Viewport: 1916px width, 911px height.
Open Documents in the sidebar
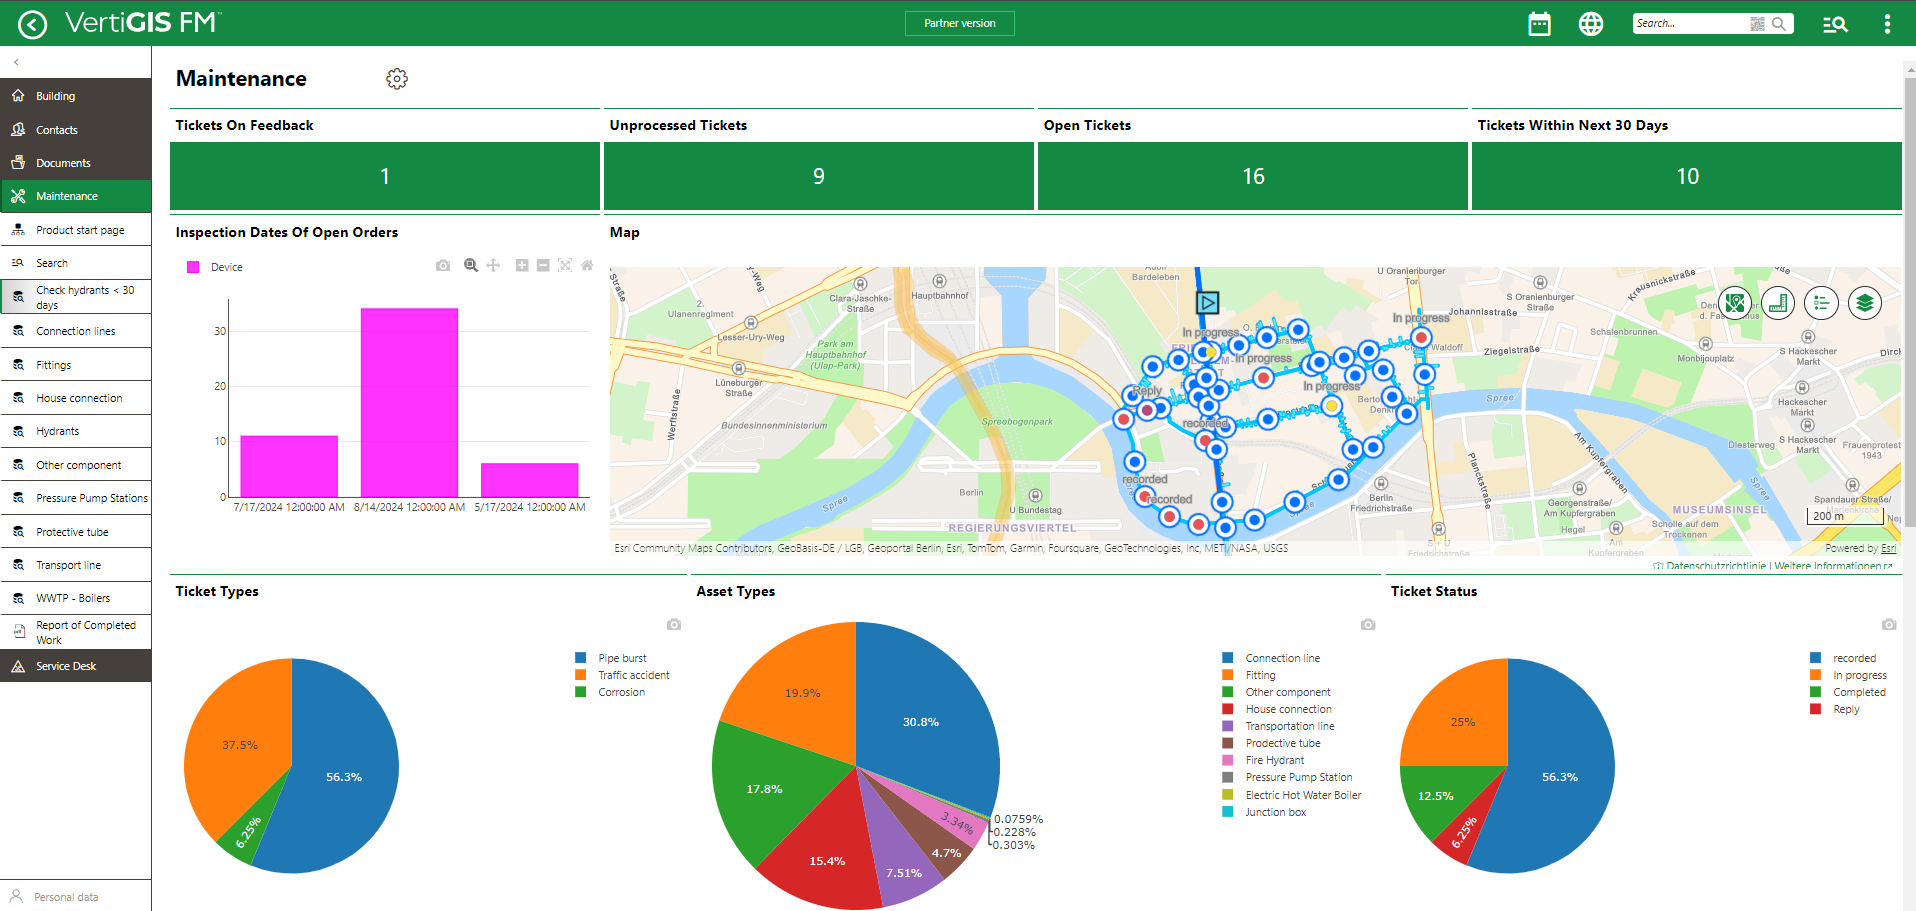[x=76, y=163]
